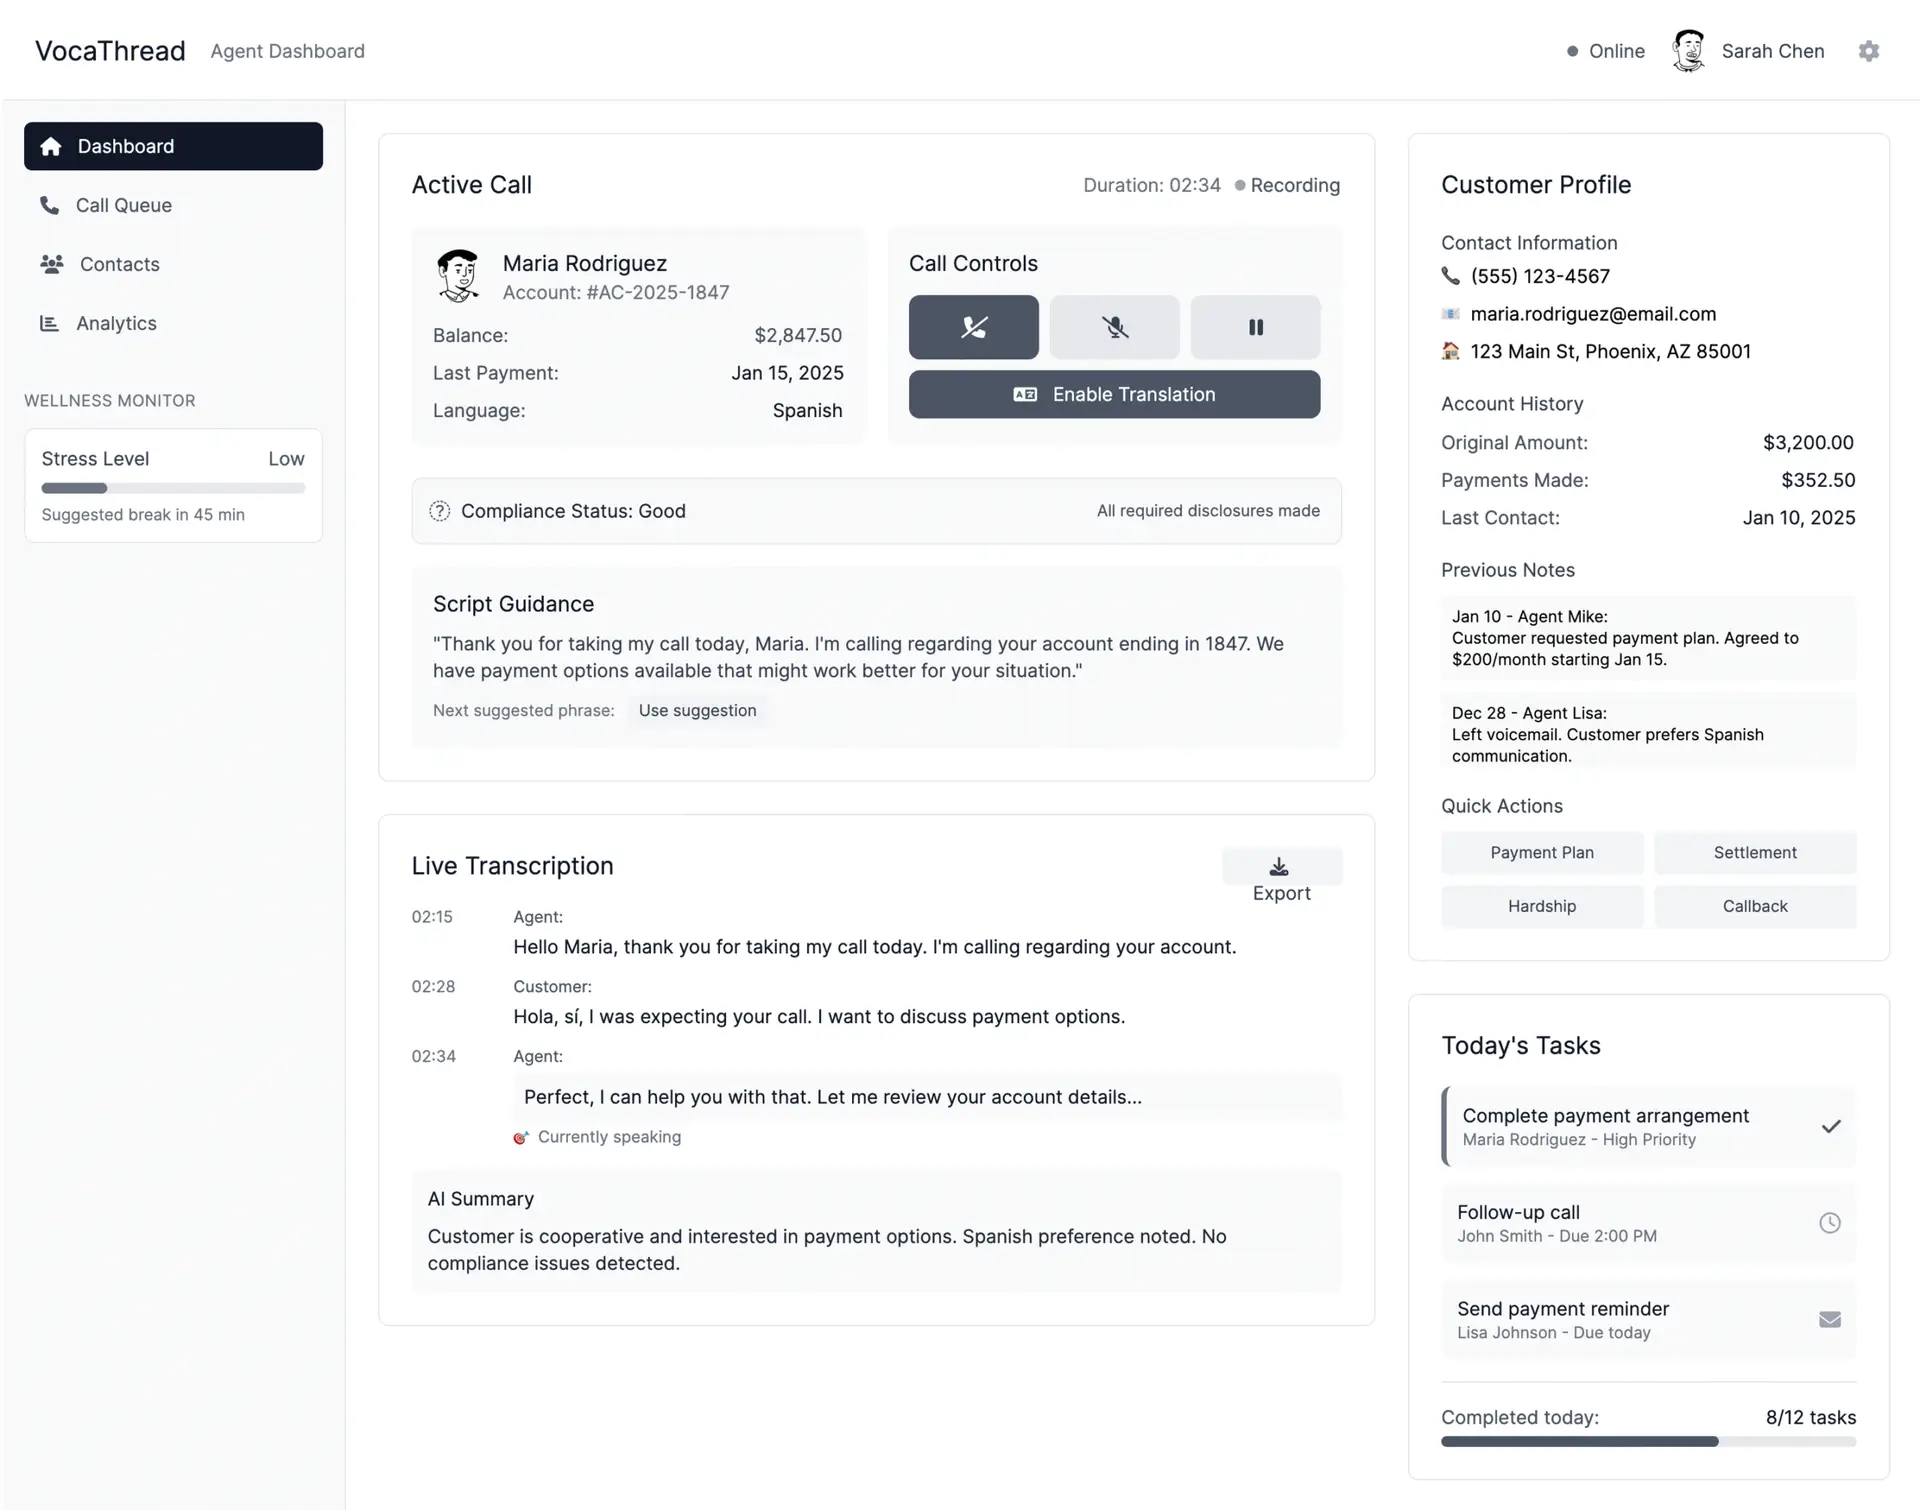Pause the active call with the hold control
This screenshot has height=1510, width=1920.
1255,327
